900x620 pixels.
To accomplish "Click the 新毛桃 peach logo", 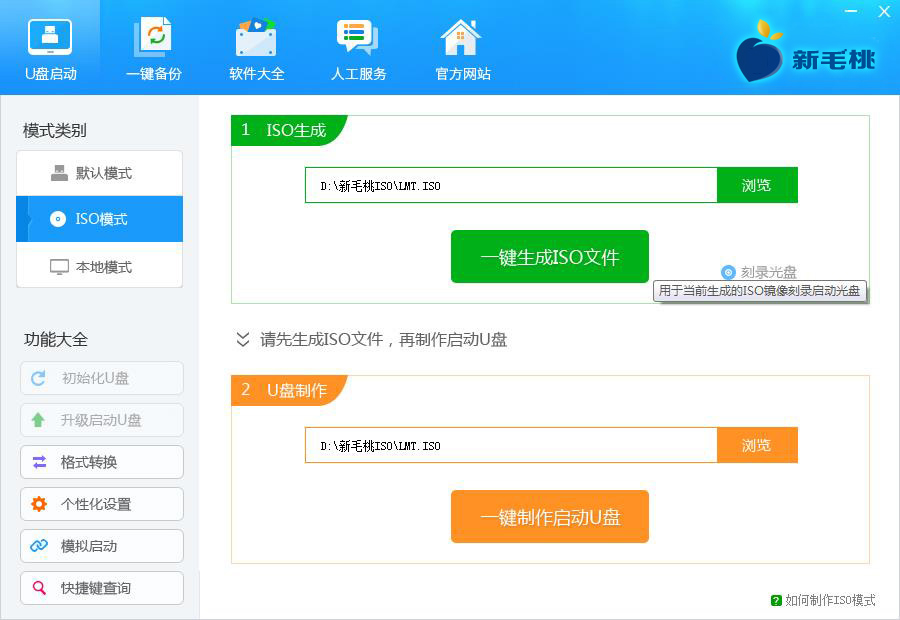I will tap(805, 53).
